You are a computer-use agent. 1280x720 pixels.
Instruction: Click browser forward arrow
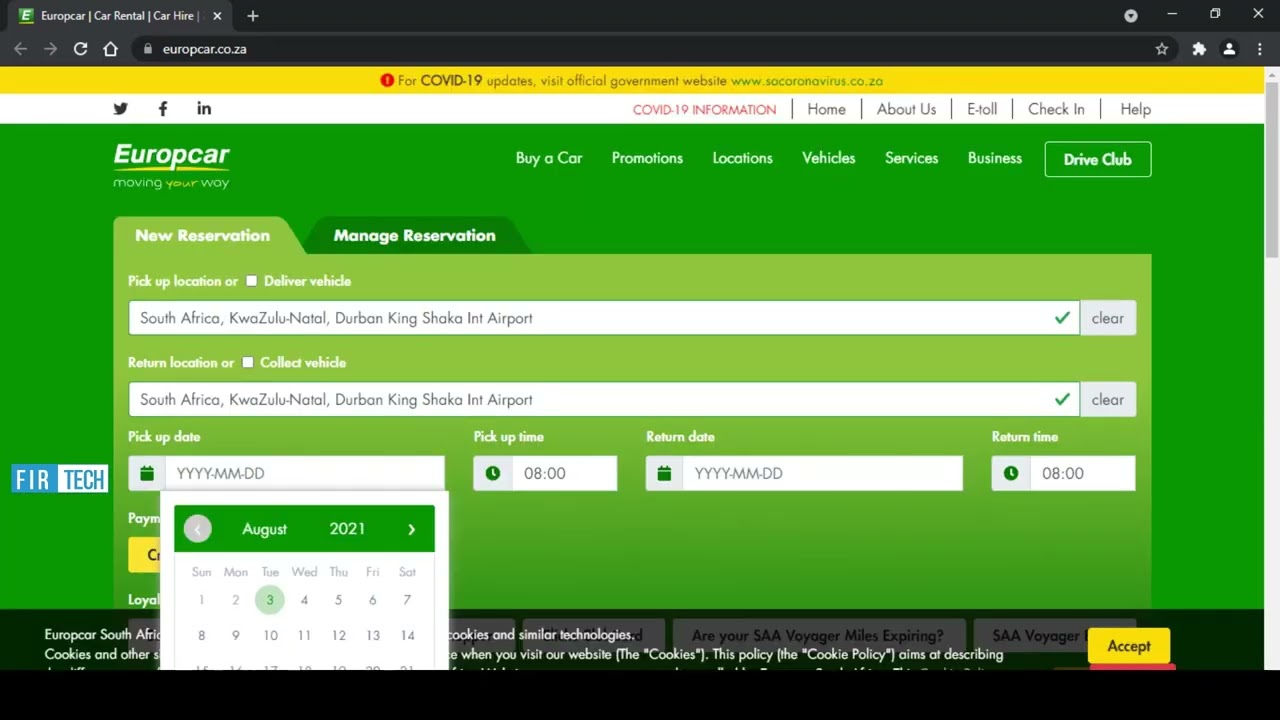(50, 49)
